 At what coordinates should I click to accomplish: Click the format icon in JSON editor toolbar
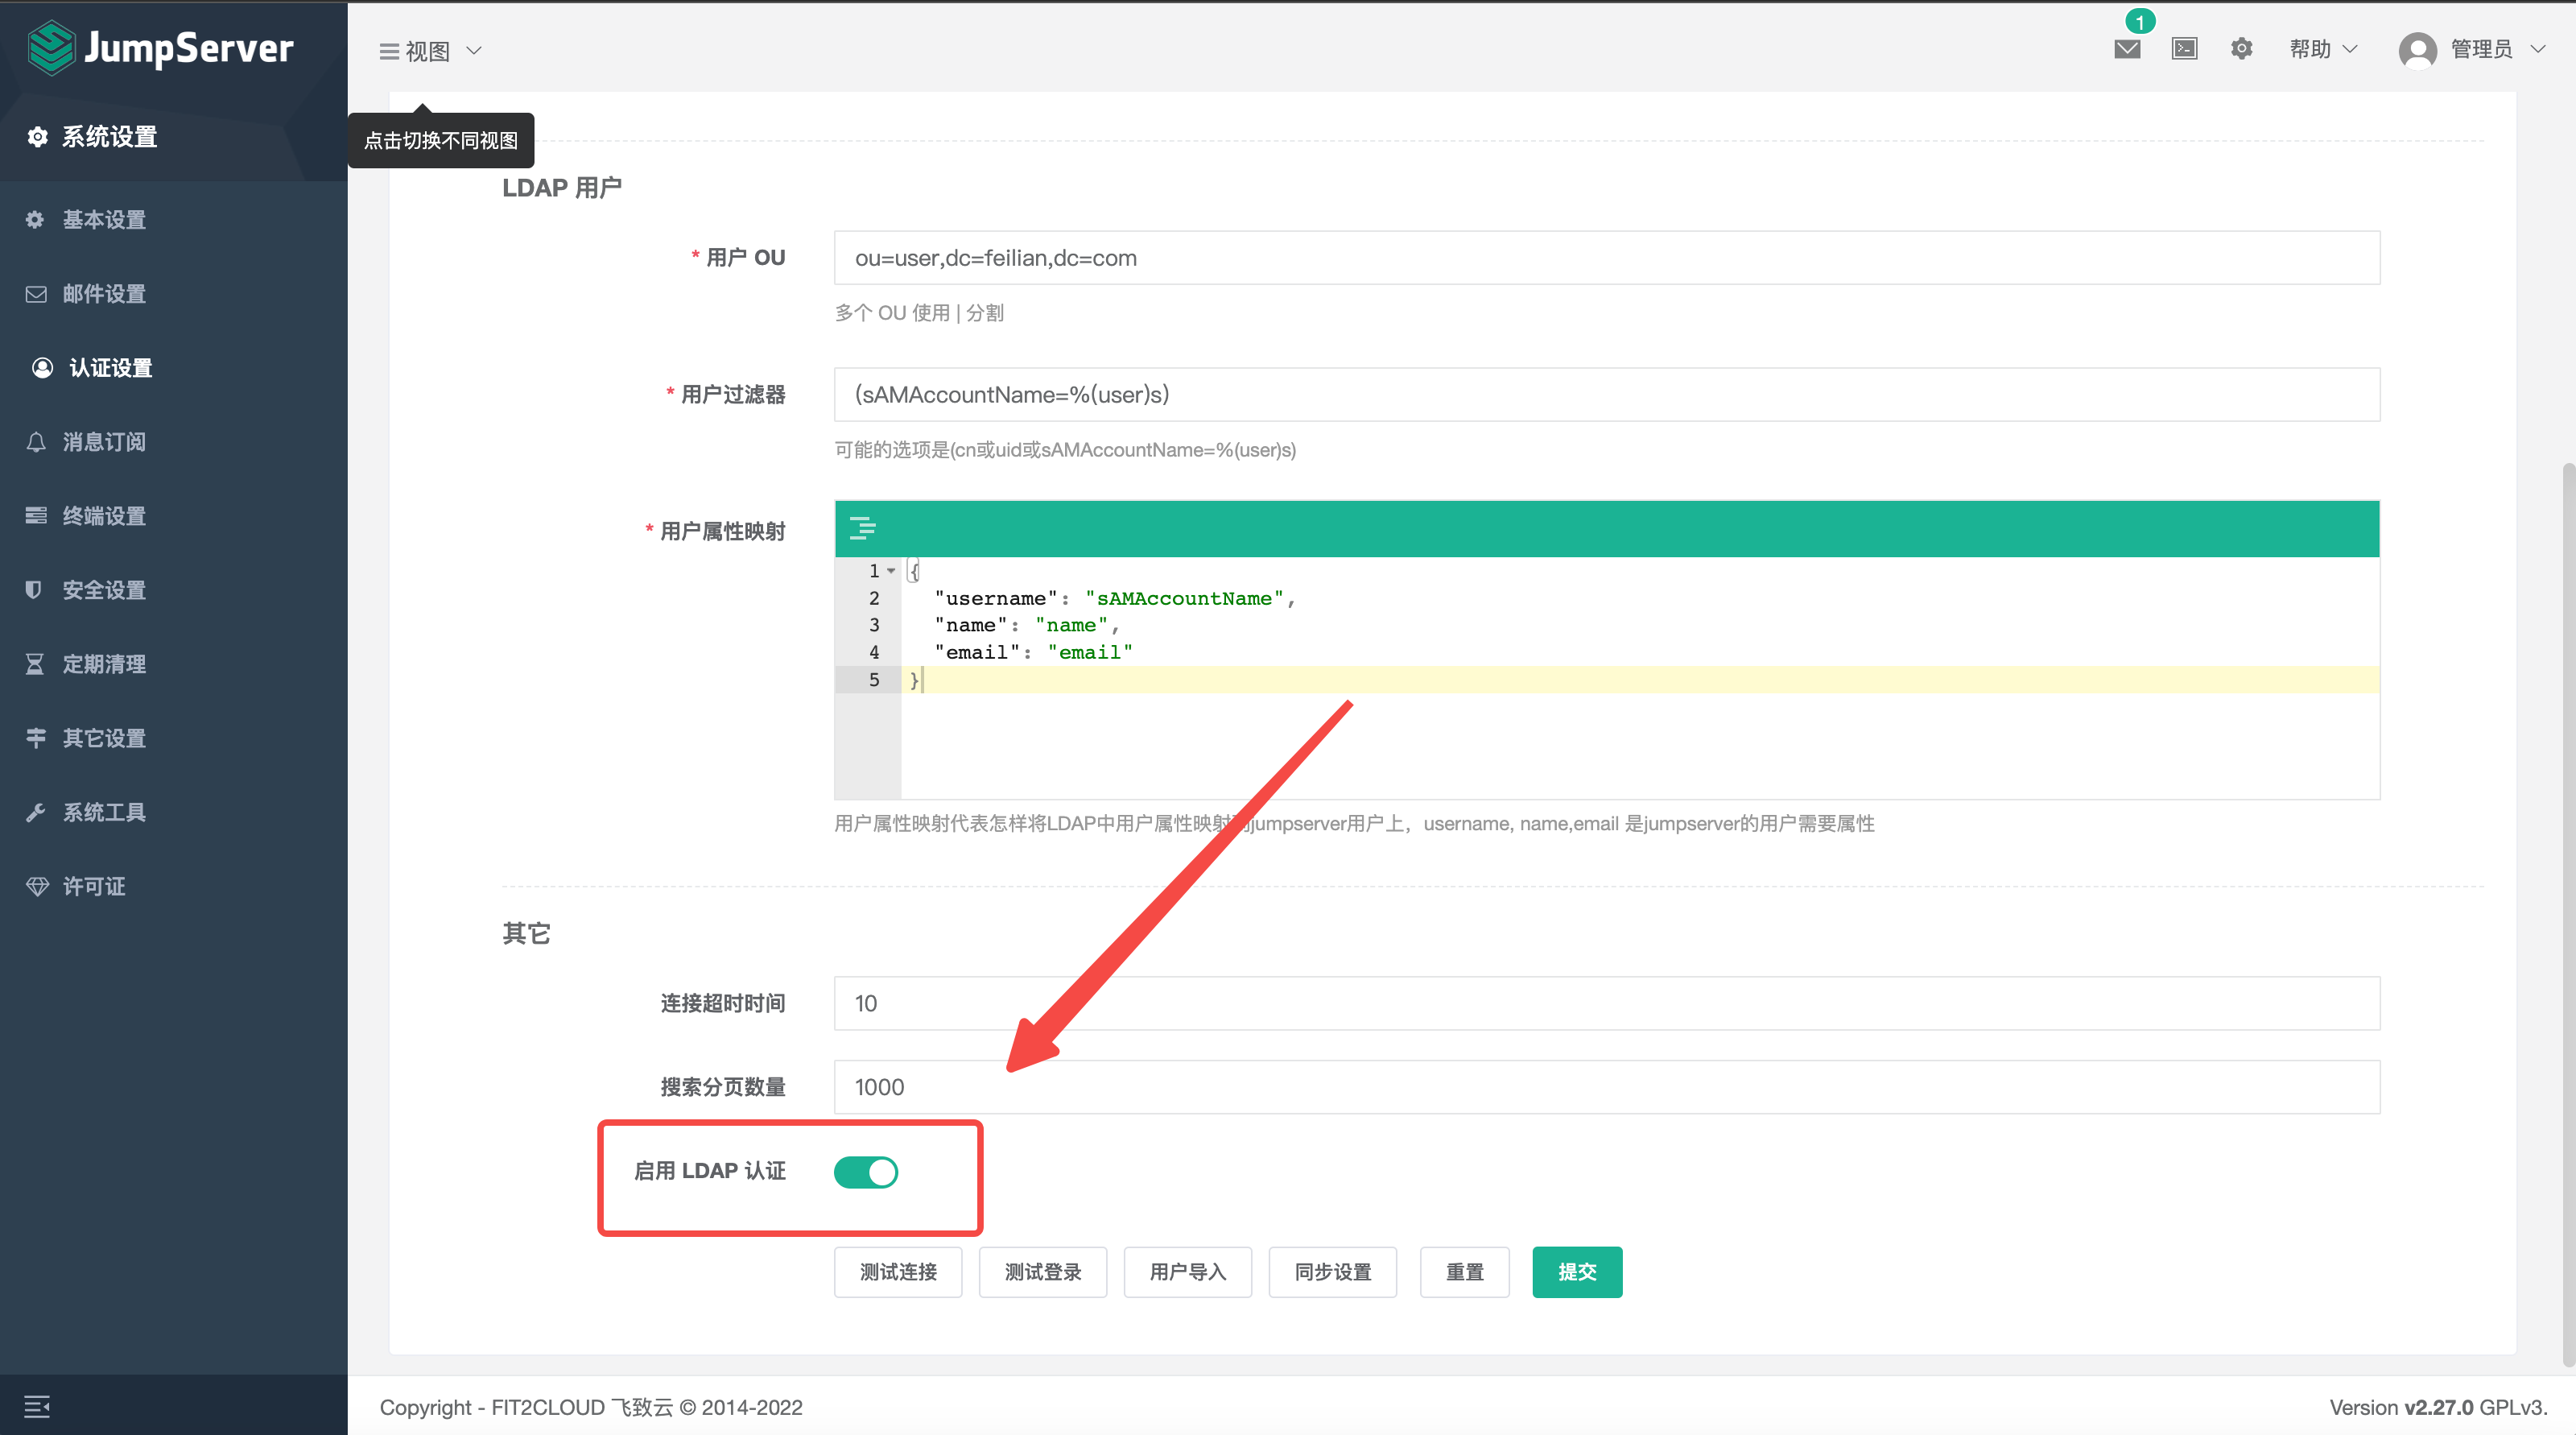862,528
